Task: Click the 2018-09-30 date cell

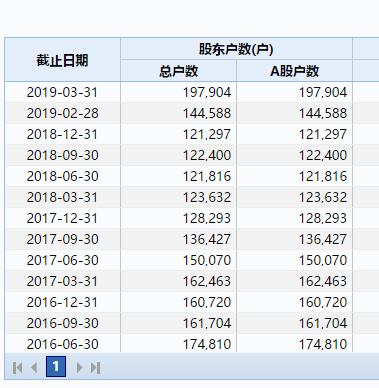Action: point(62,155)
